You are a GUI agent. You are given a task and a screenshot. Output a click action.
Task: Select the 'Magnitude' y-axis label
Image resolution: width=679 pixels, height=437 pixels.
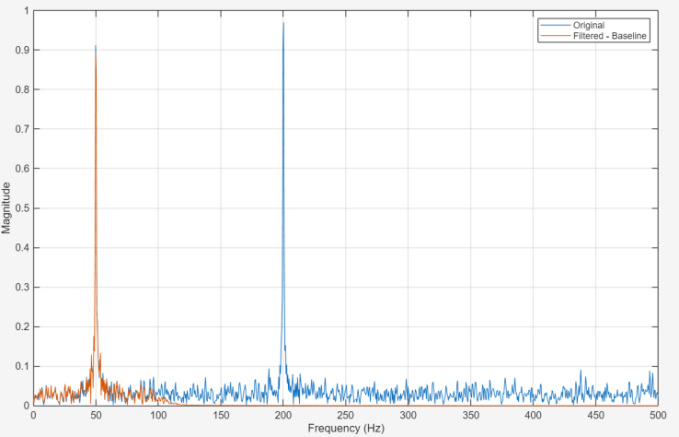point(7,208)
